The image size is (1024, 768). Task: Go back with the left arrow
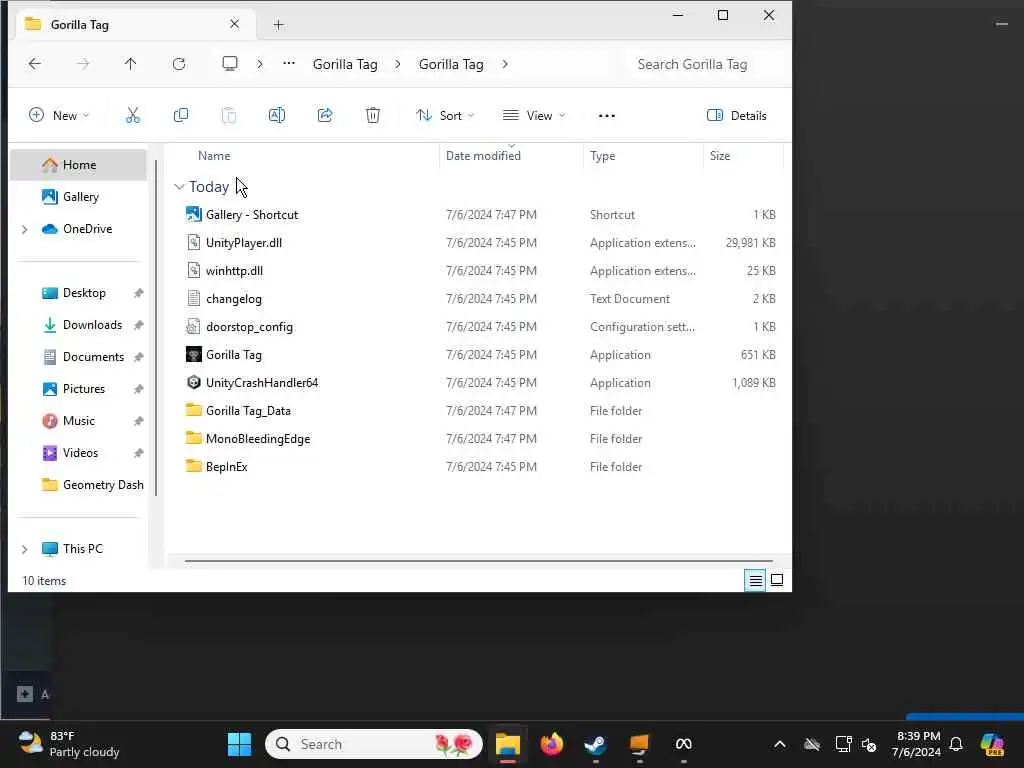[35, 64]
